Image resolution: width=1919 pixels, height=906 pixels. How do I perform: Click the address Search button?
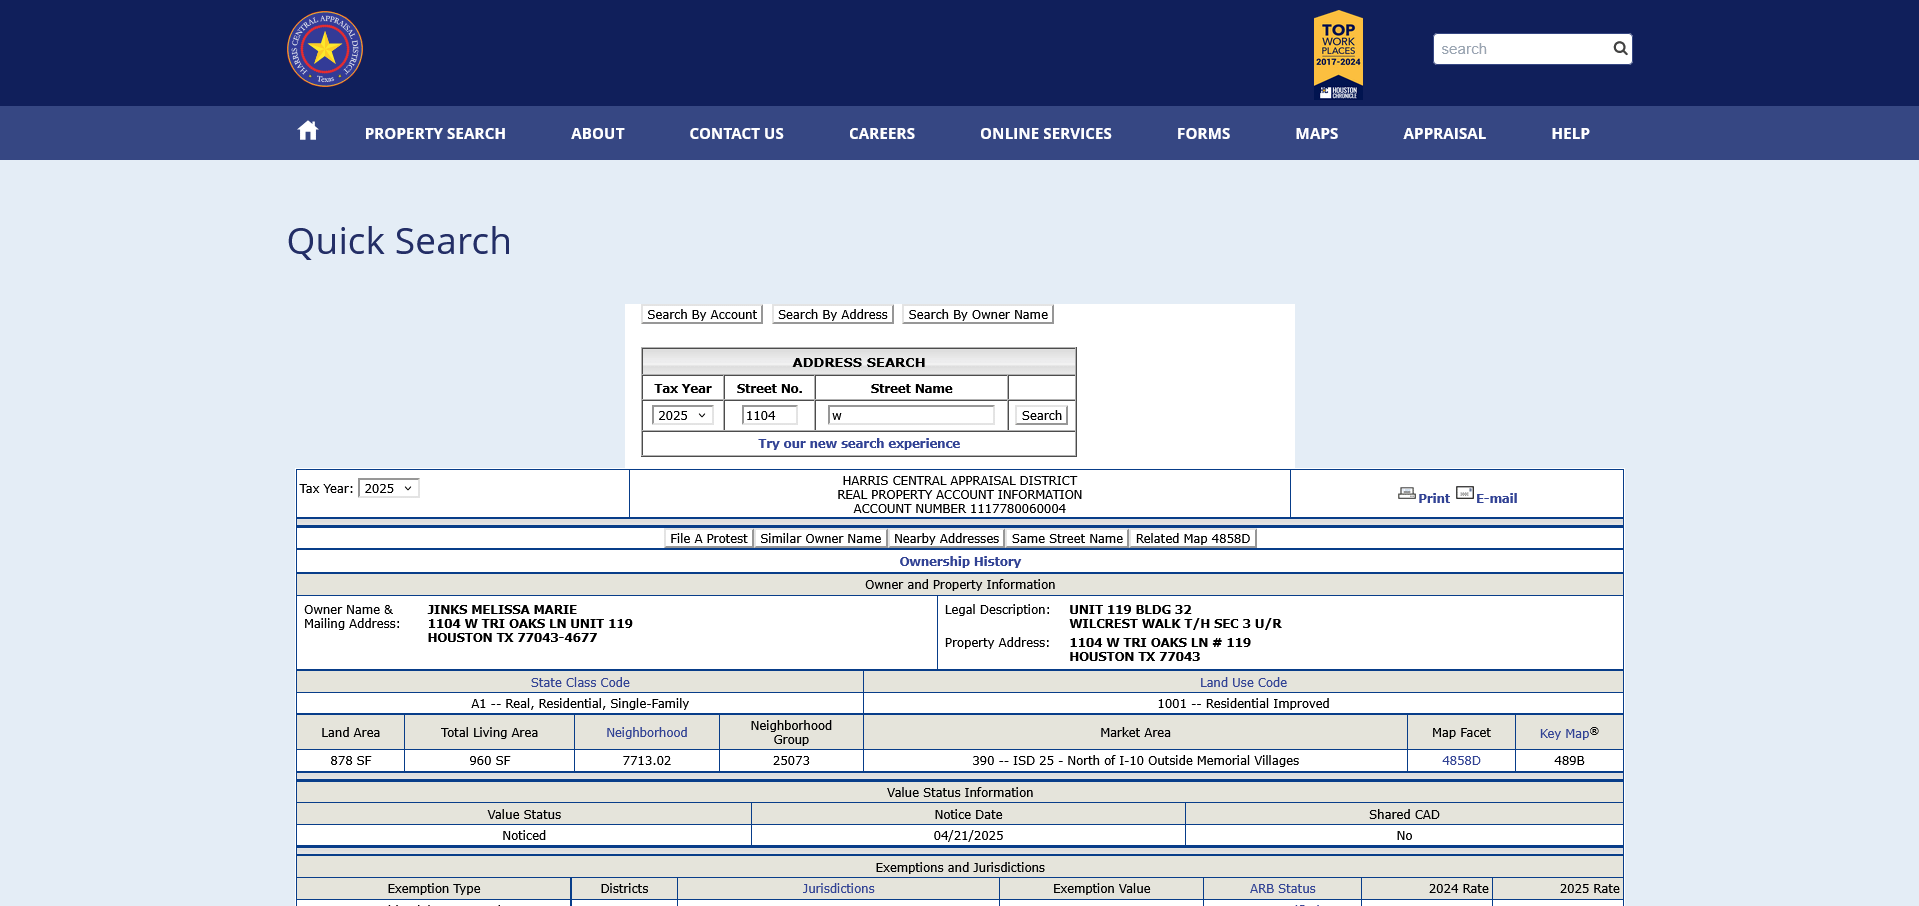click(1041, 415)
